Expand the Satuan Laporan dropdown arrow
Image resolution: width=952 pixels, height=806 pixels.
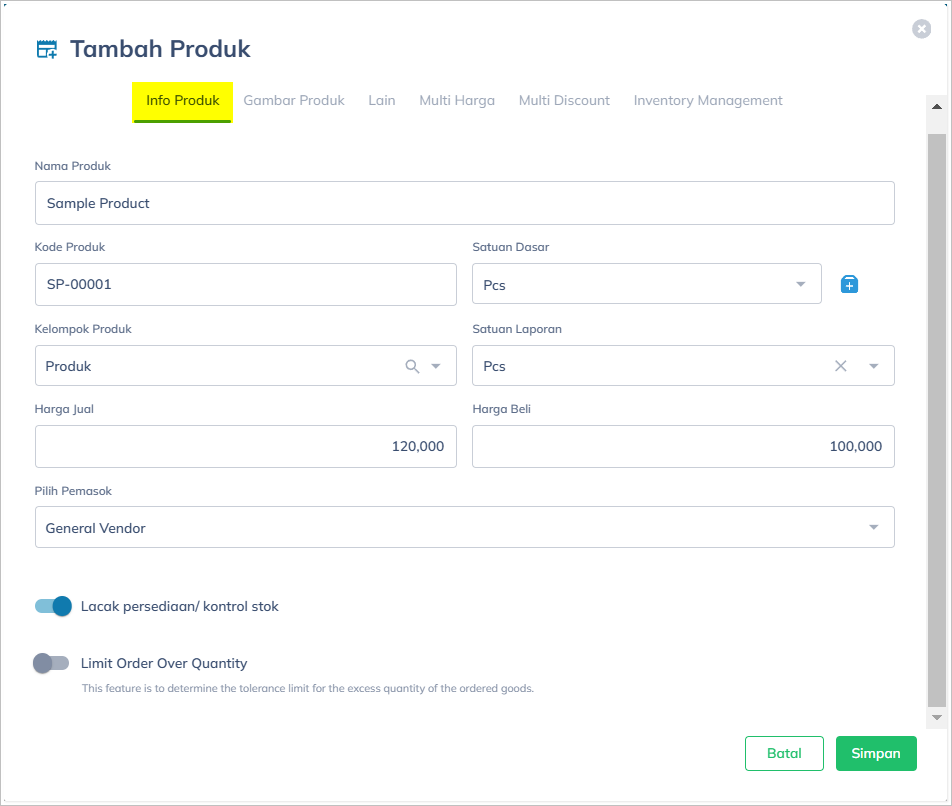874,366
